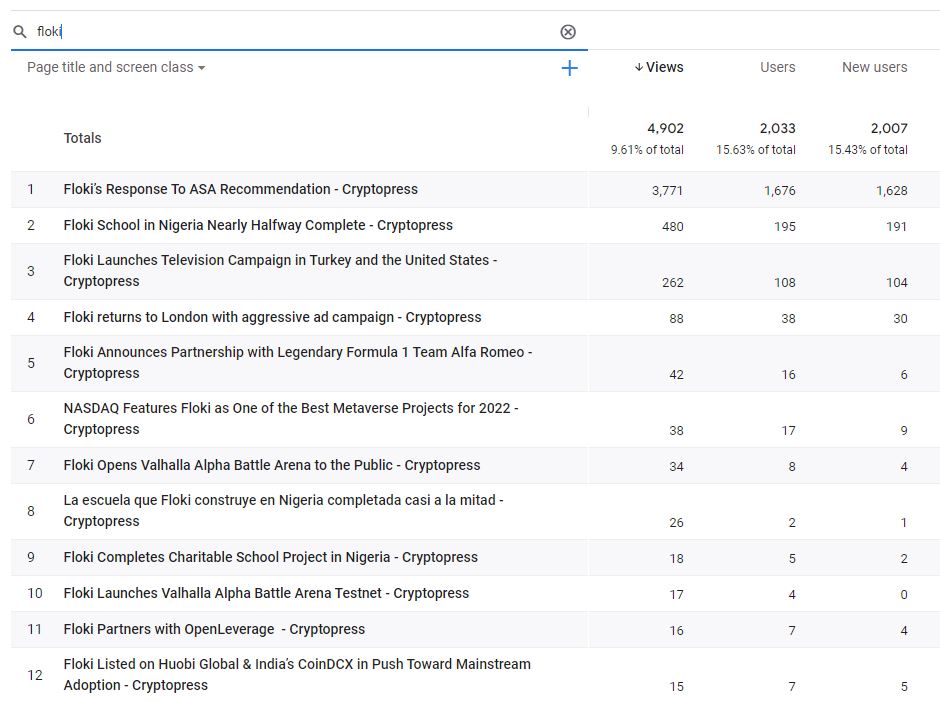Screen dimensions: 940x702
Task: Click new users value 0 in Testnet row
Action: [904, 595]
